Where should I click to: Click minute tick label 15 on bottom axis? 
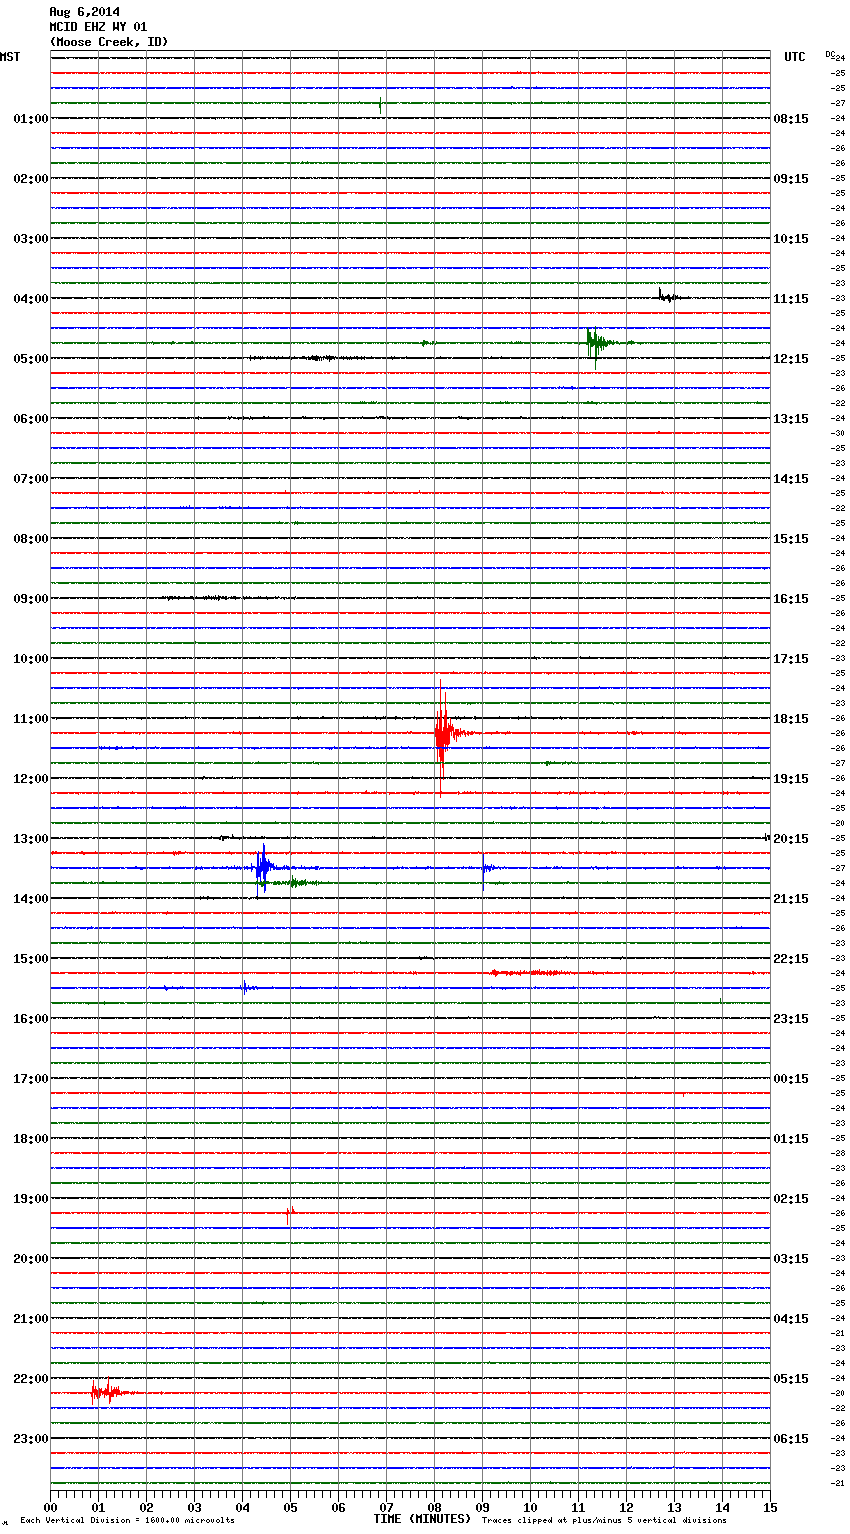pos(769,1507)
